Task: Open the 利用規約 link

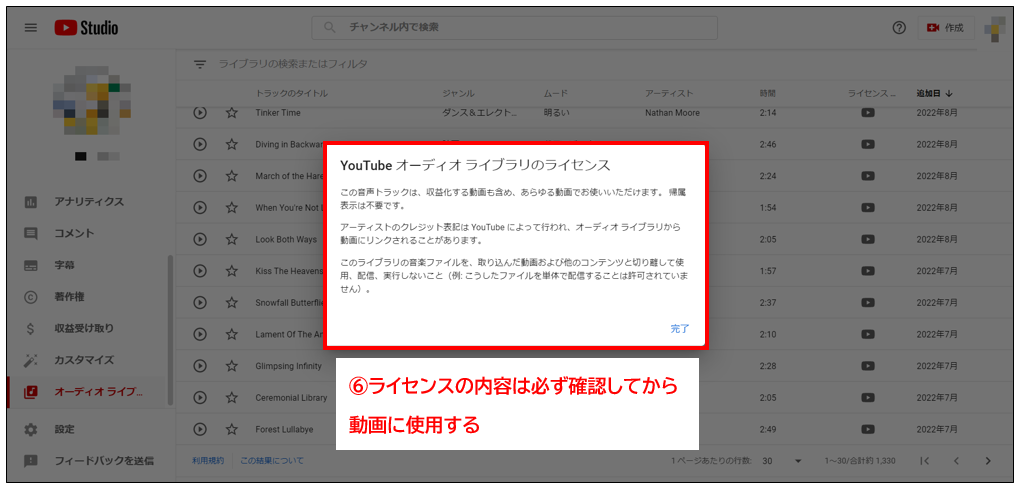Action: [208, 460]
